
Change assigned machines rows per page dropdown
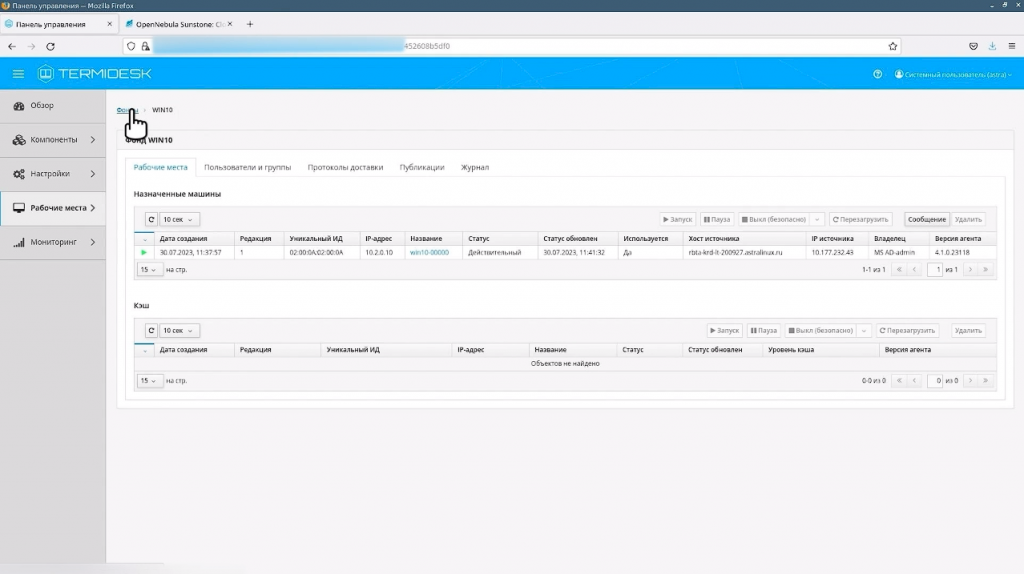(x=149, y=270)
